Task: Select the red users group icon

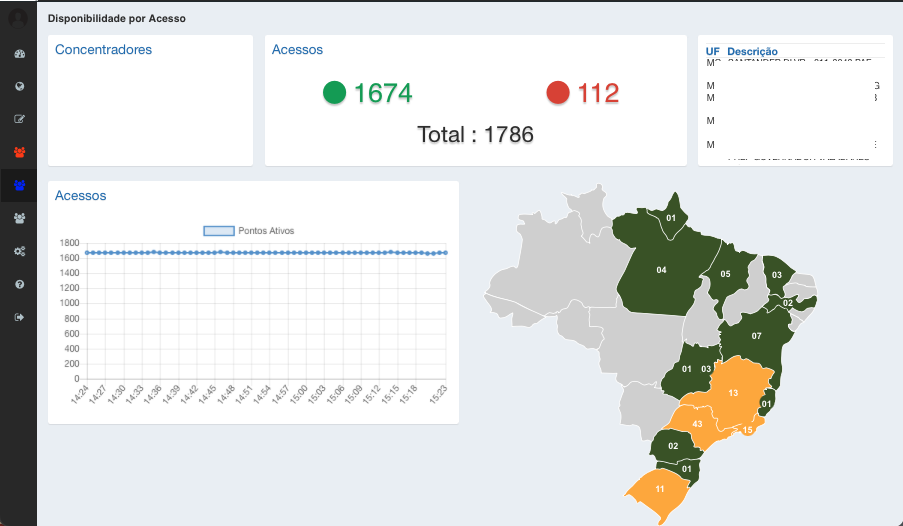Action: point(19,152)
